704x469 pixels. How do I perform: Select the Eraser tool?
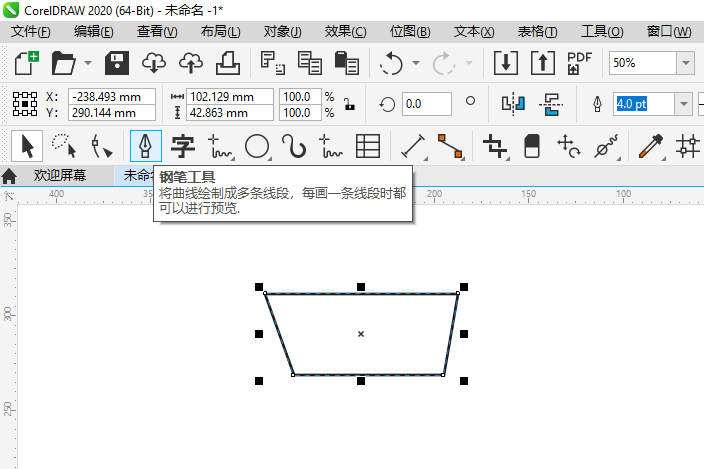(x=532, y=146)
